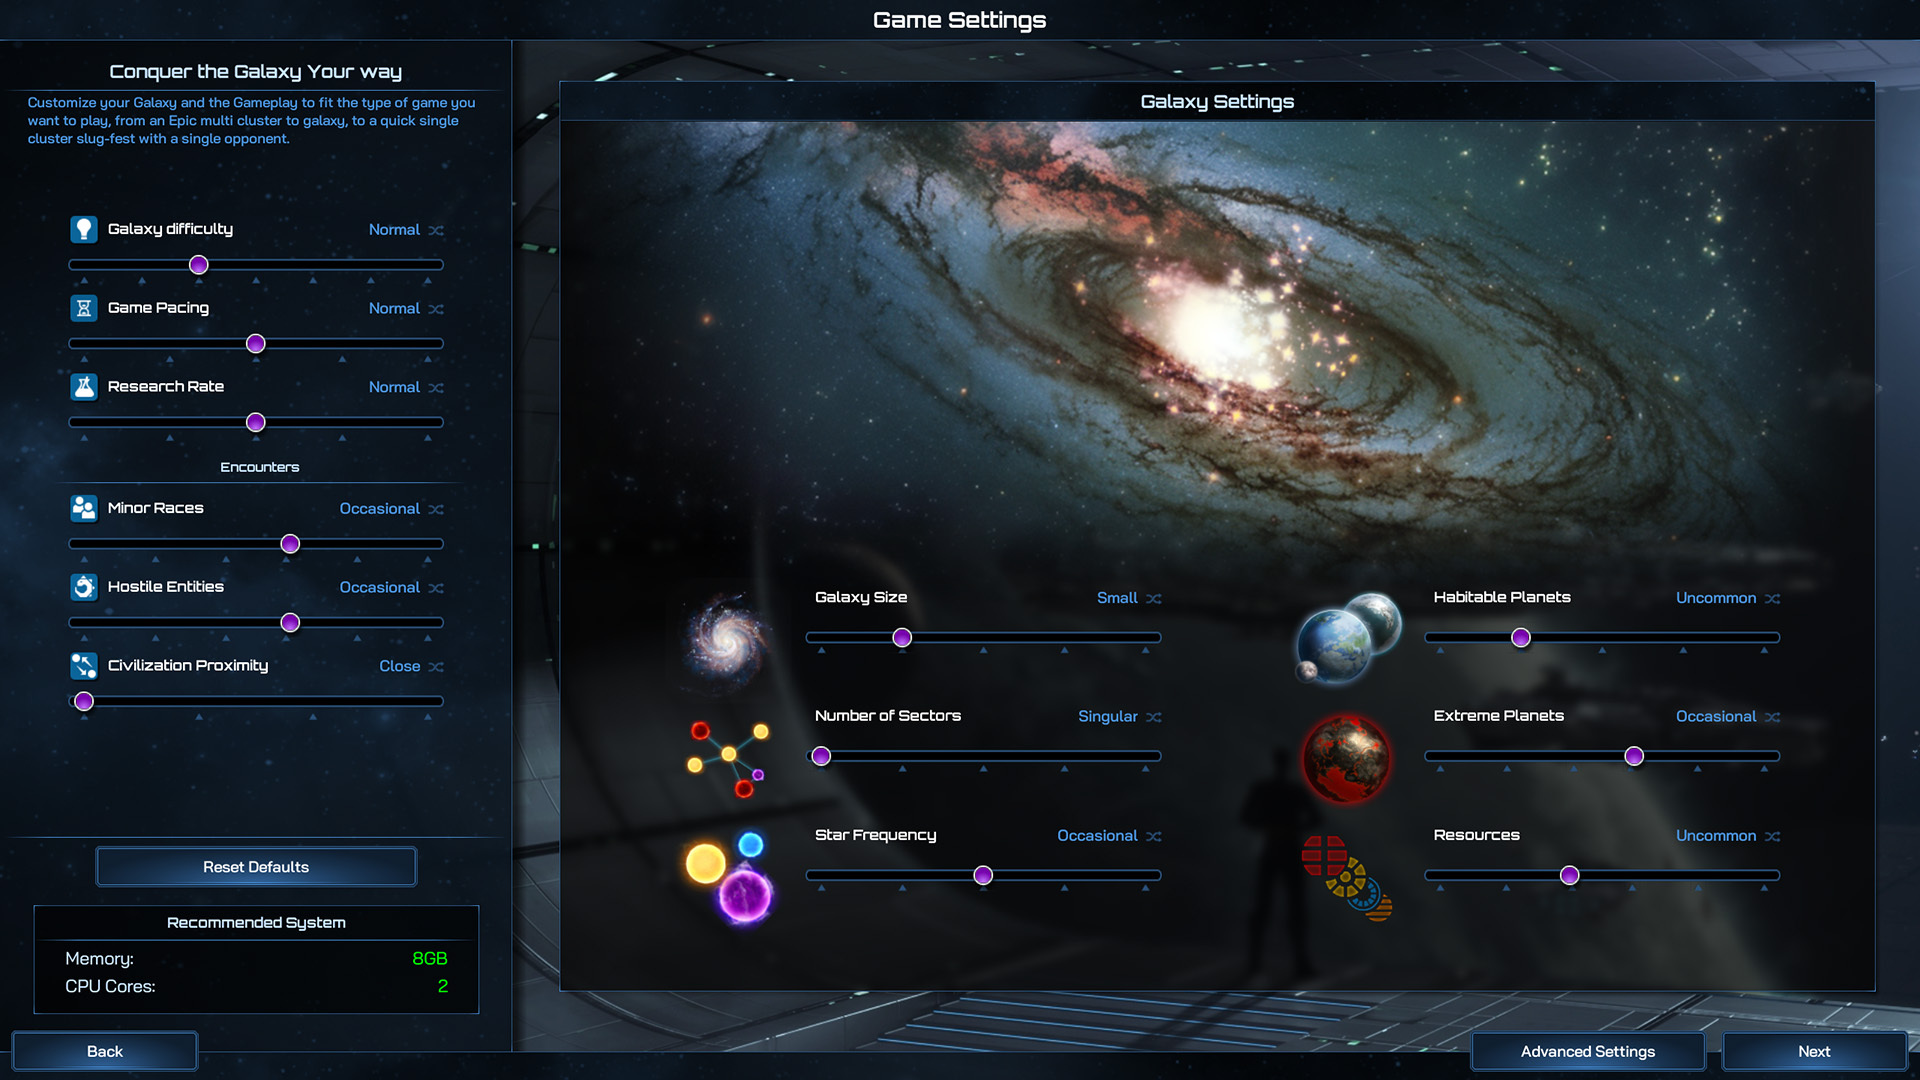Select the Game Pacing hourglass icon
The height and width of the screenshot is (1080, 1920).
(x=84, y=308)
